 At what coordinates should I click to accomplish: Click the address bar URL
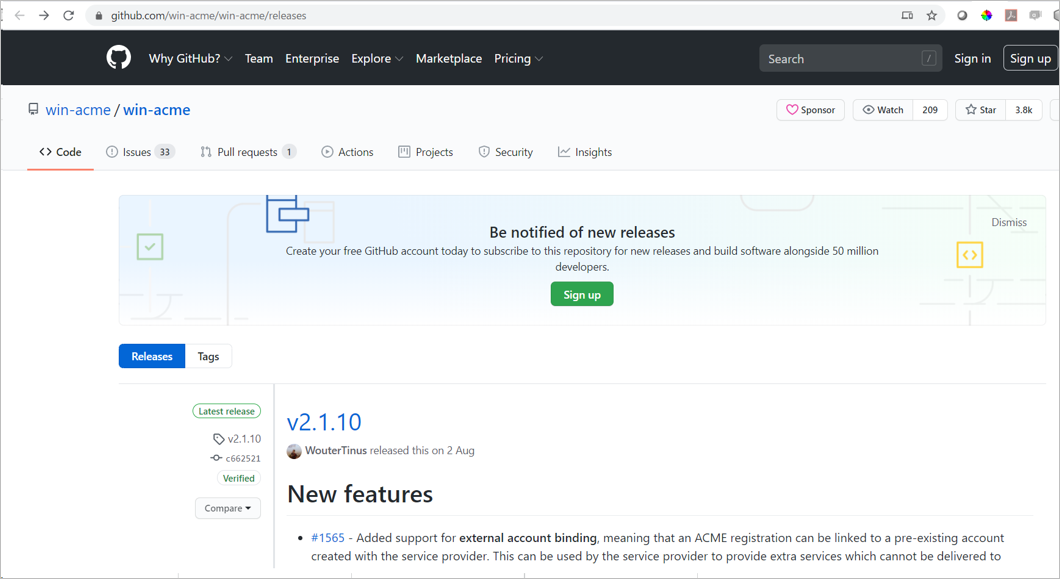(208, 16)
